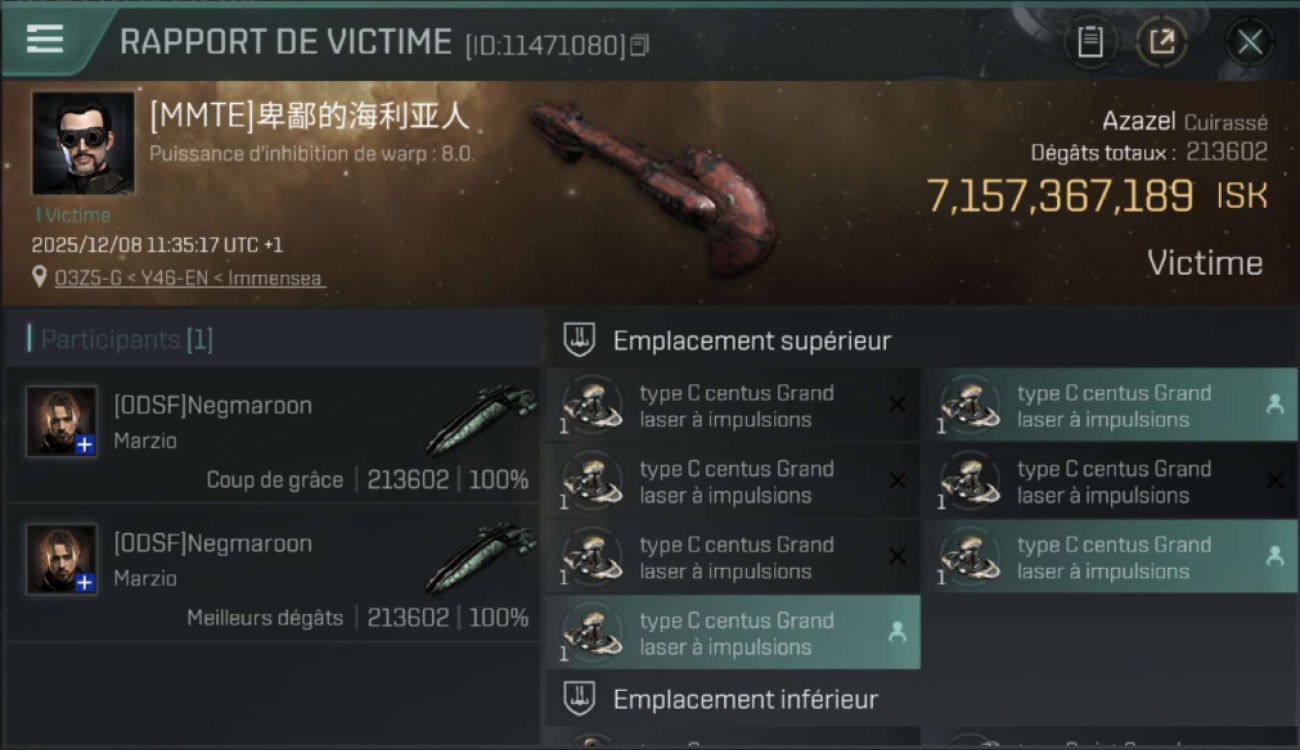Click the share export icon
Image resolution: width=1300 pixels, height=750 pixels.
pos(1161,42)
